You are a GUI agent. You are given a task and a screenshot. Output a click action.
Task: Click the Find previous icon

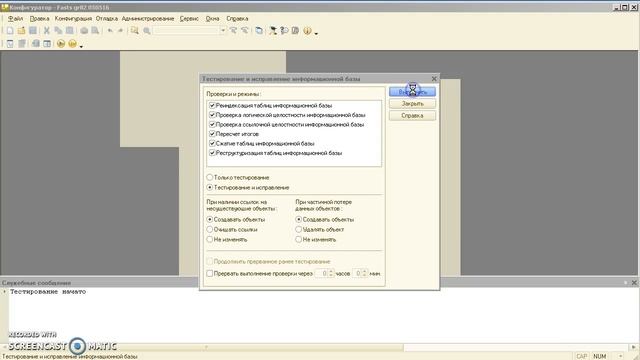pyautogui.click(x=233, y=31)
